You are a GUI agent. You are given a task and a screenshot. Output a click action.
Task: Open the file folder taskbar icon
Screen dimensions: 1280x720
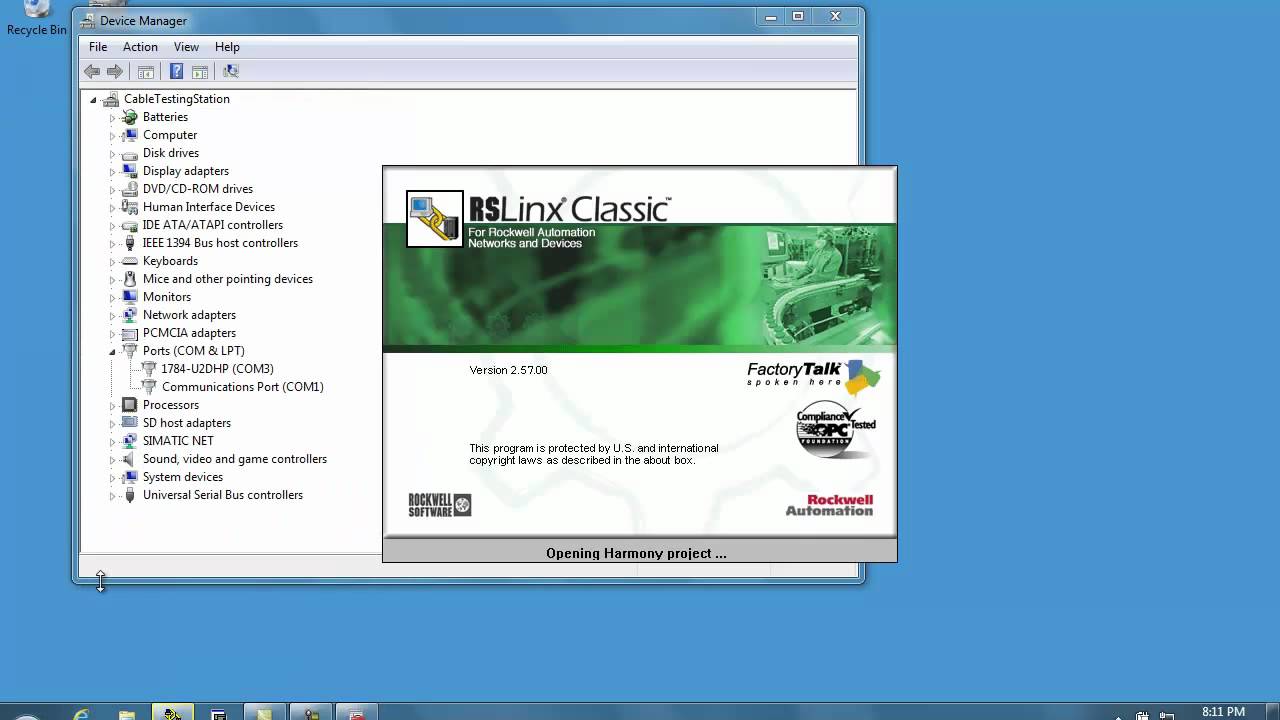tap(127, 714)
